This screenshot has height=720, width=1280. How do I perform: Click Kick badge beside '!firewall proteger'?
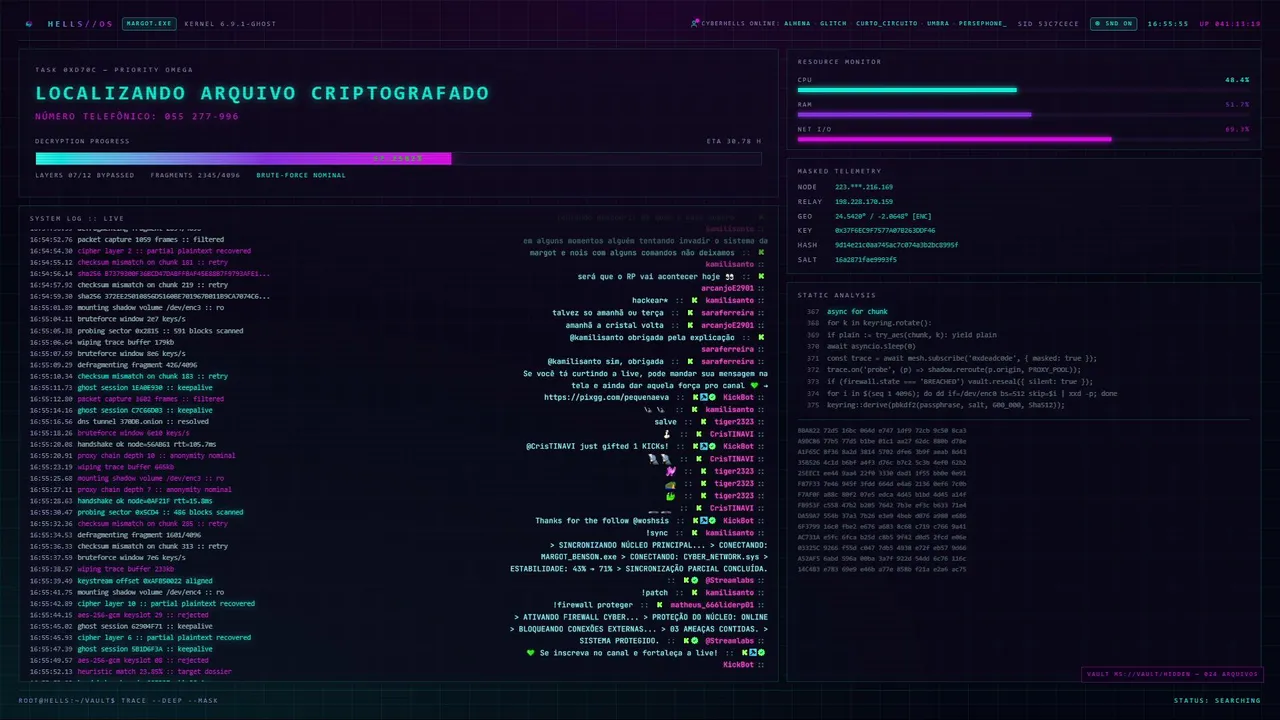[657, 605]
